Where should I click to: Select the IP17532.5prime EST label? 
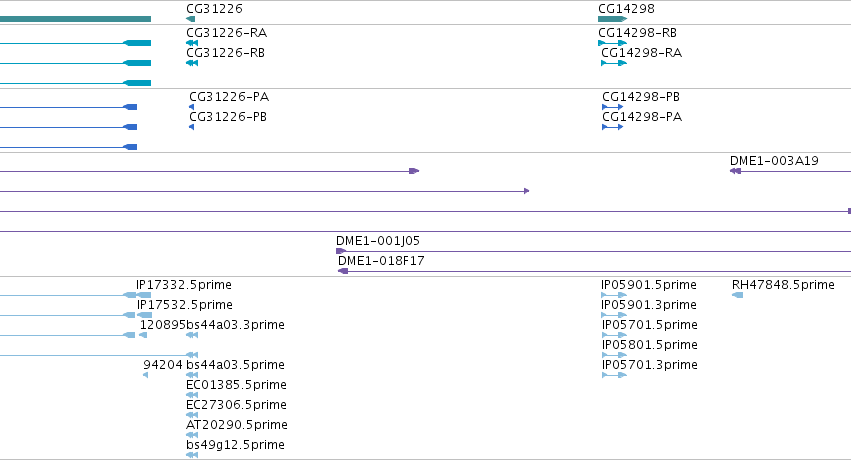coord(185,305)
